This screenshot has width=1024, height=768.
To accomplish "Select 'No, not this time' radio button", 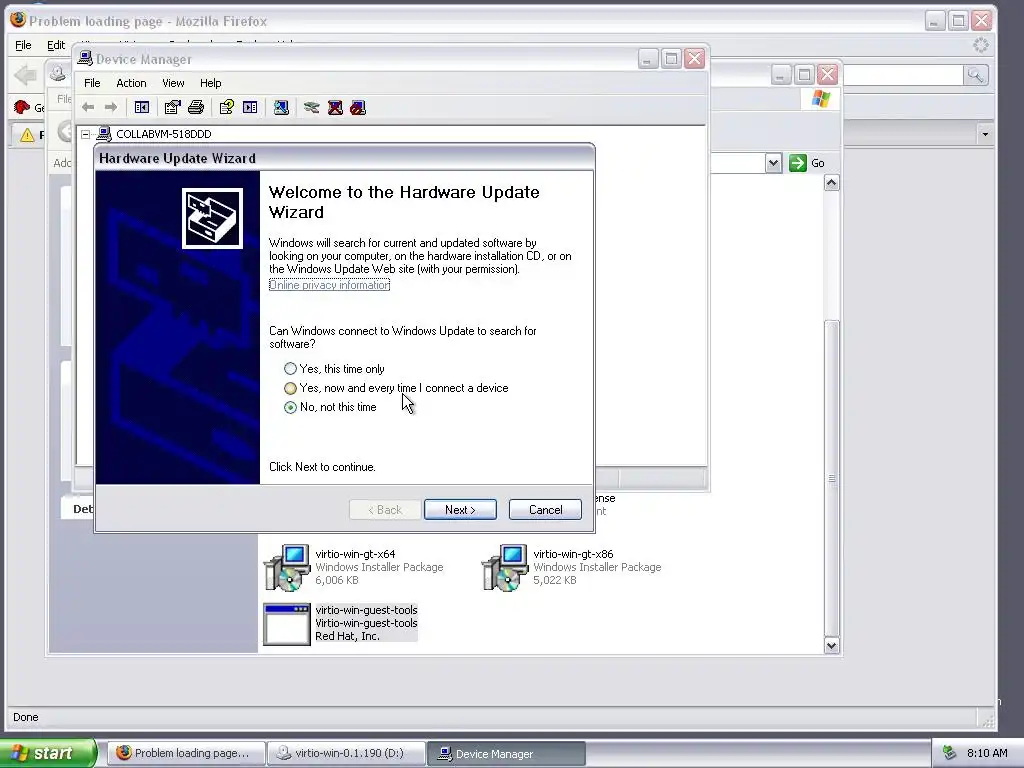I will [x=291, y=407].
